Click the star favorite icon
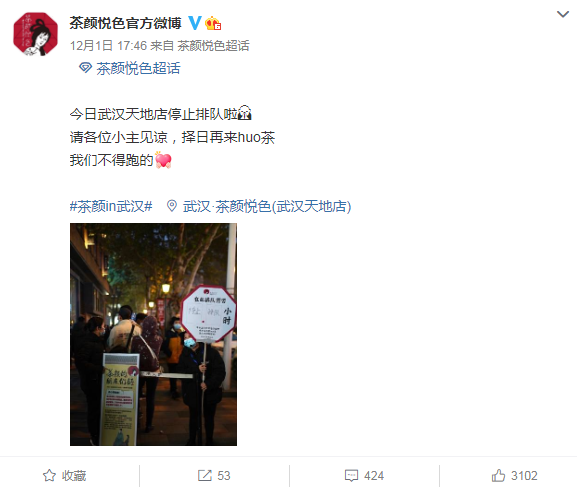The height and width of the screenshot is (488, 577). (x=49, y=475)
